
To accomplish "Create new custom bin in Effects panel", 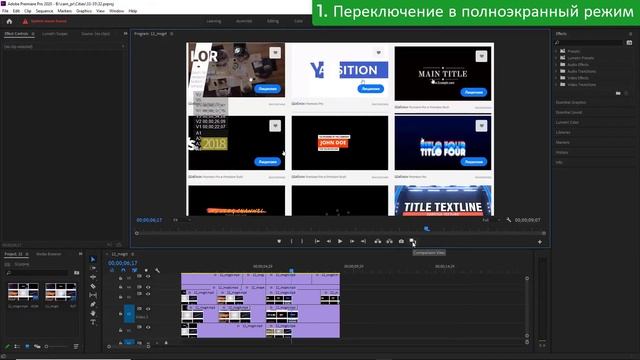I will click(x=618, y=93).
